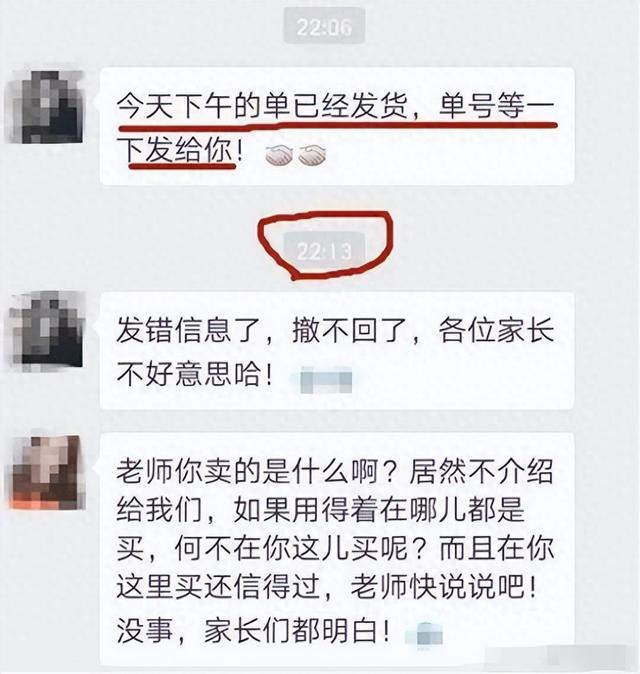Select the message 今天下午的单已经发货 bubble

(x=337, y=126)
